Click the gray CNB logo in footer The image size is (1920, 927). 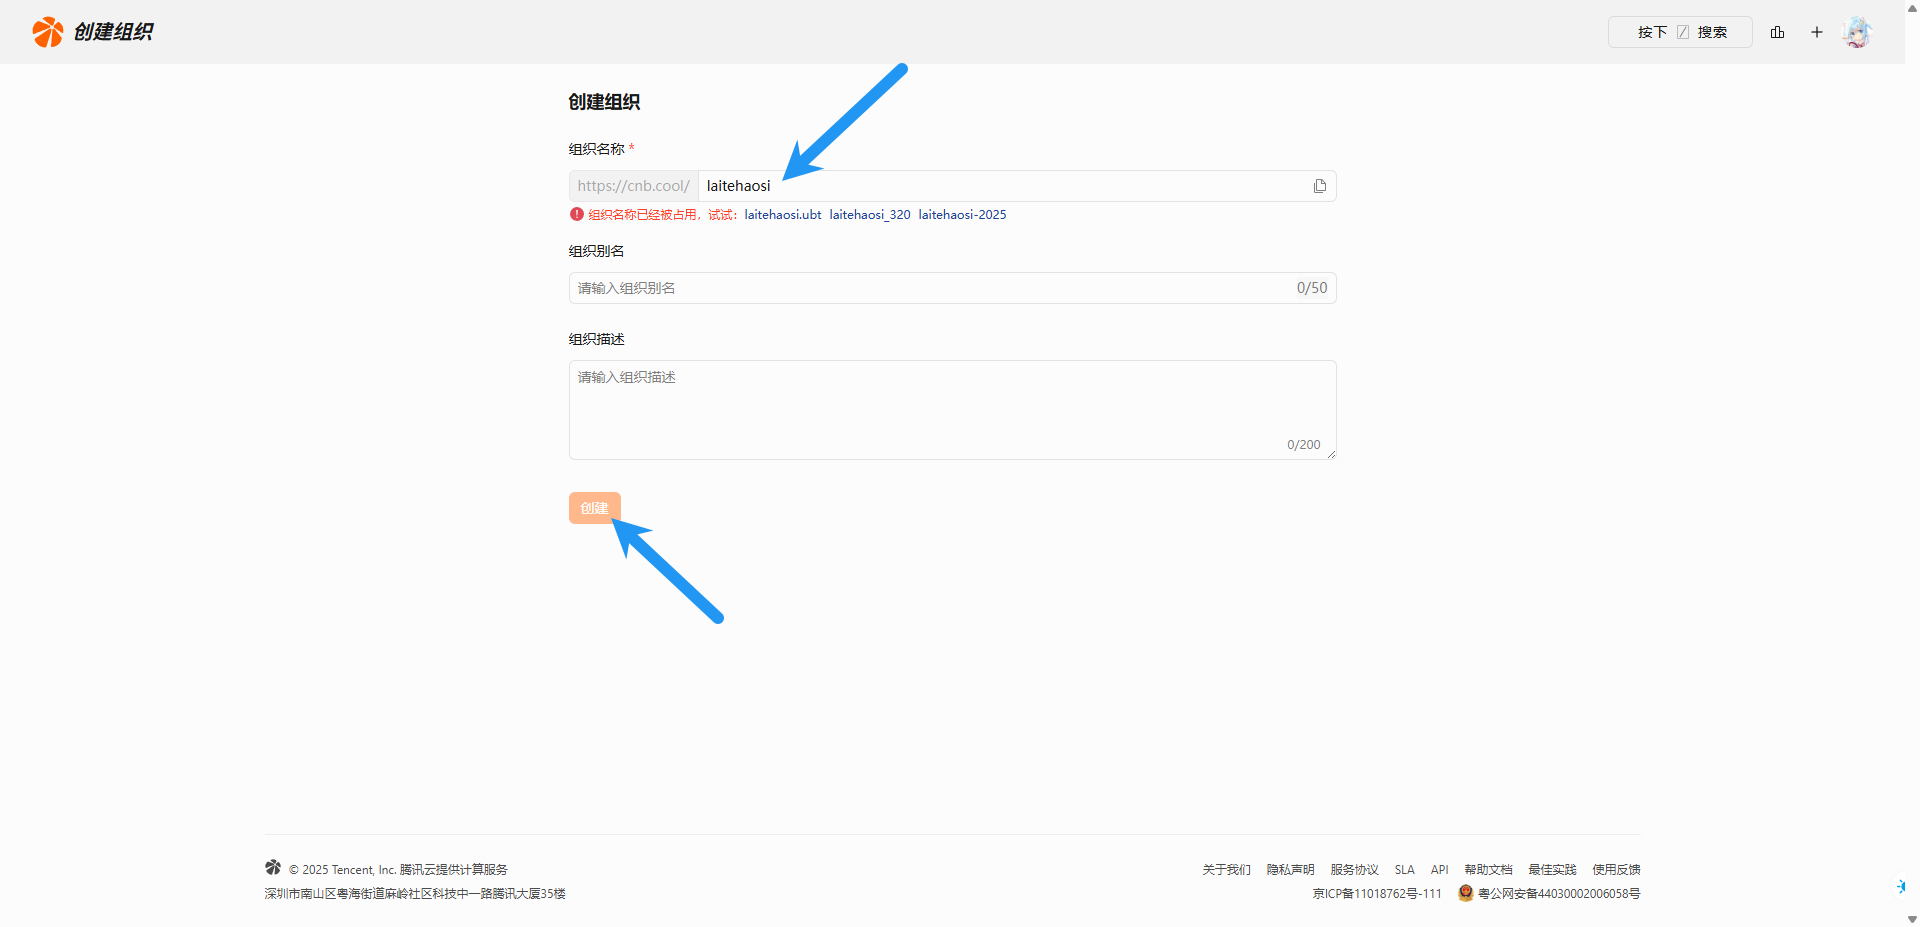(x=273, y=868)
